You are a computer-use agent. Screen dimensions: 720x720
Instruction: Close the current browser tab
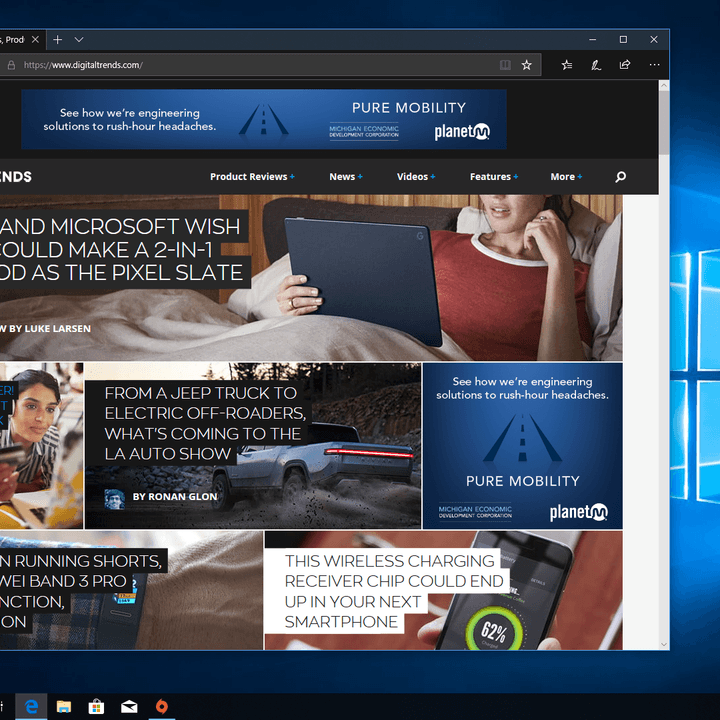35,40
